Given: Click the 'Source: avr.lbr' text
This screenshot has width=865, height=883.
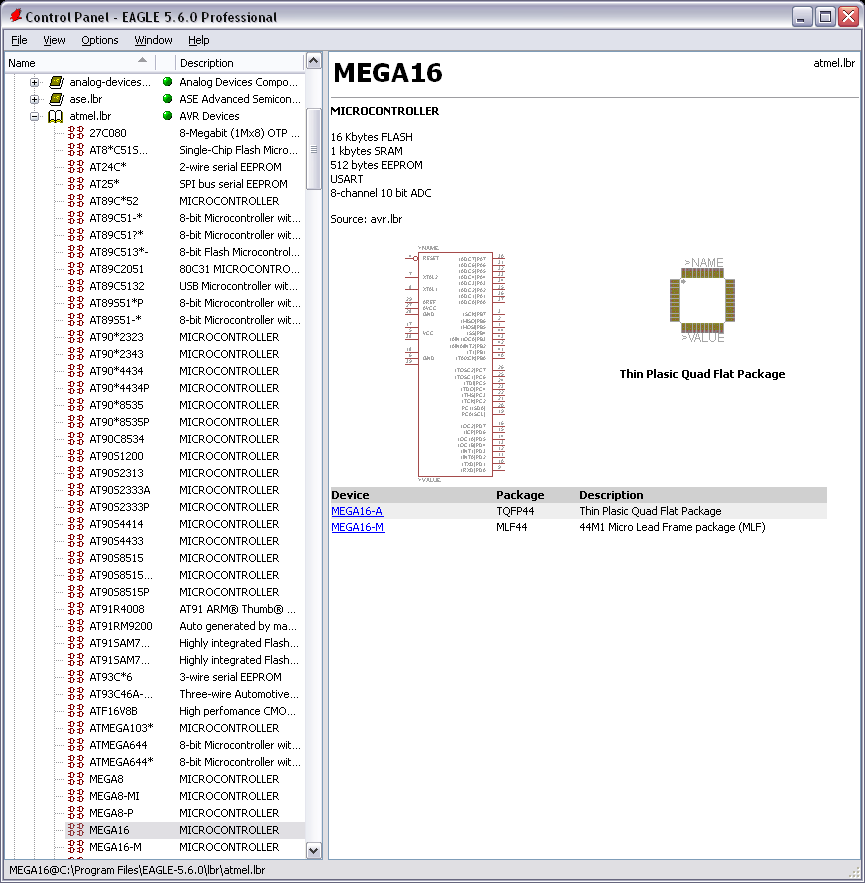Looking at the screenshot, I should [366, 219].
